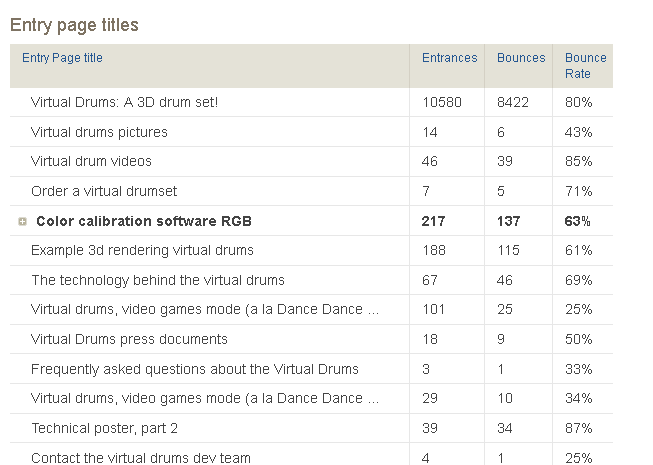
Task: Click bounce rate 34% cell
Action: click(x=578, y=399)
